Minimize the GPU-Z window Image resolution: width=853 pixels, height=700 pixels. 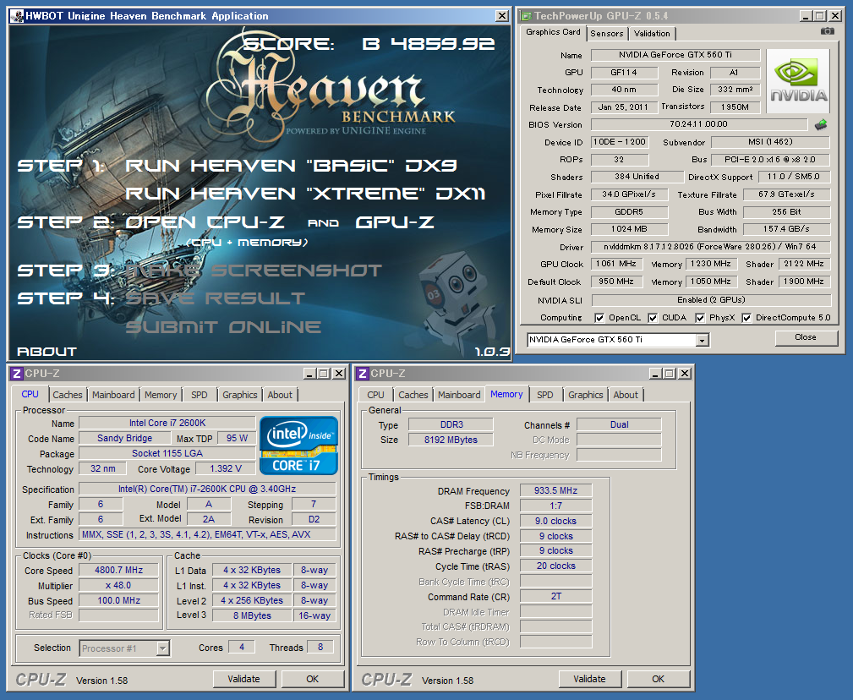(806, 16)
